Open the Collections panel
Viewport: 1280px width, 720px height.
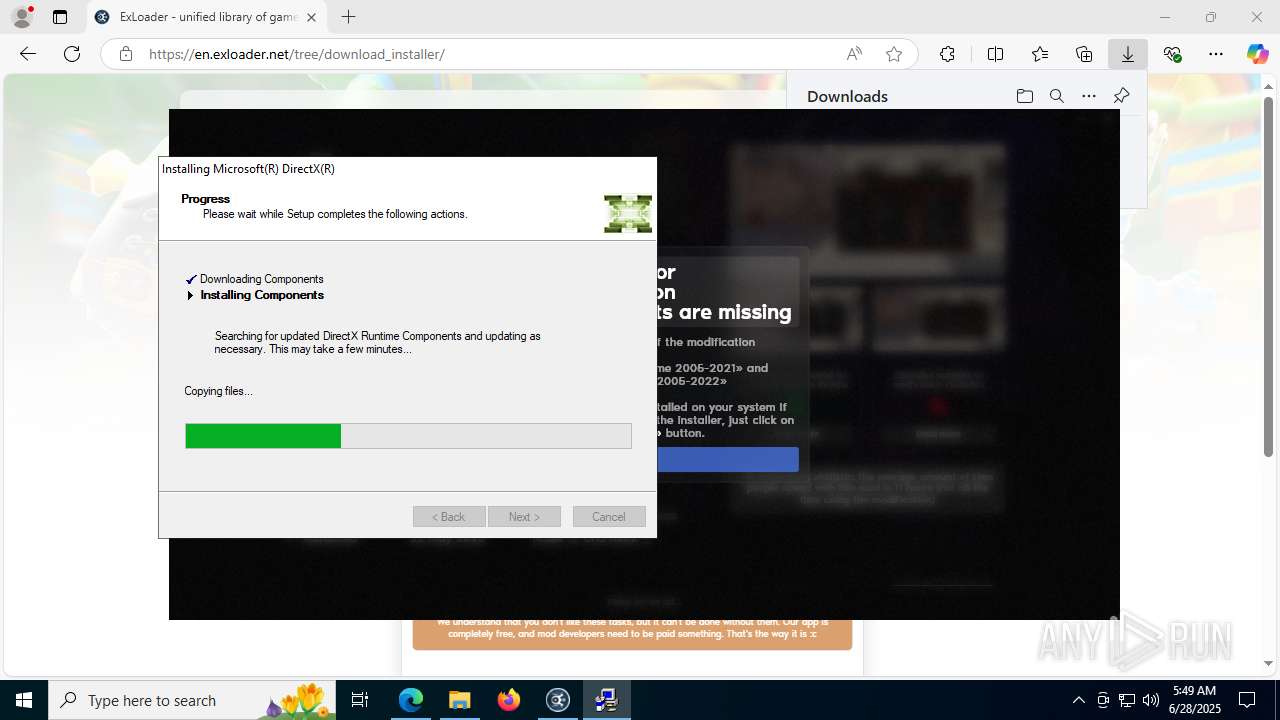pyautogui.click(x=1084, y=54)
